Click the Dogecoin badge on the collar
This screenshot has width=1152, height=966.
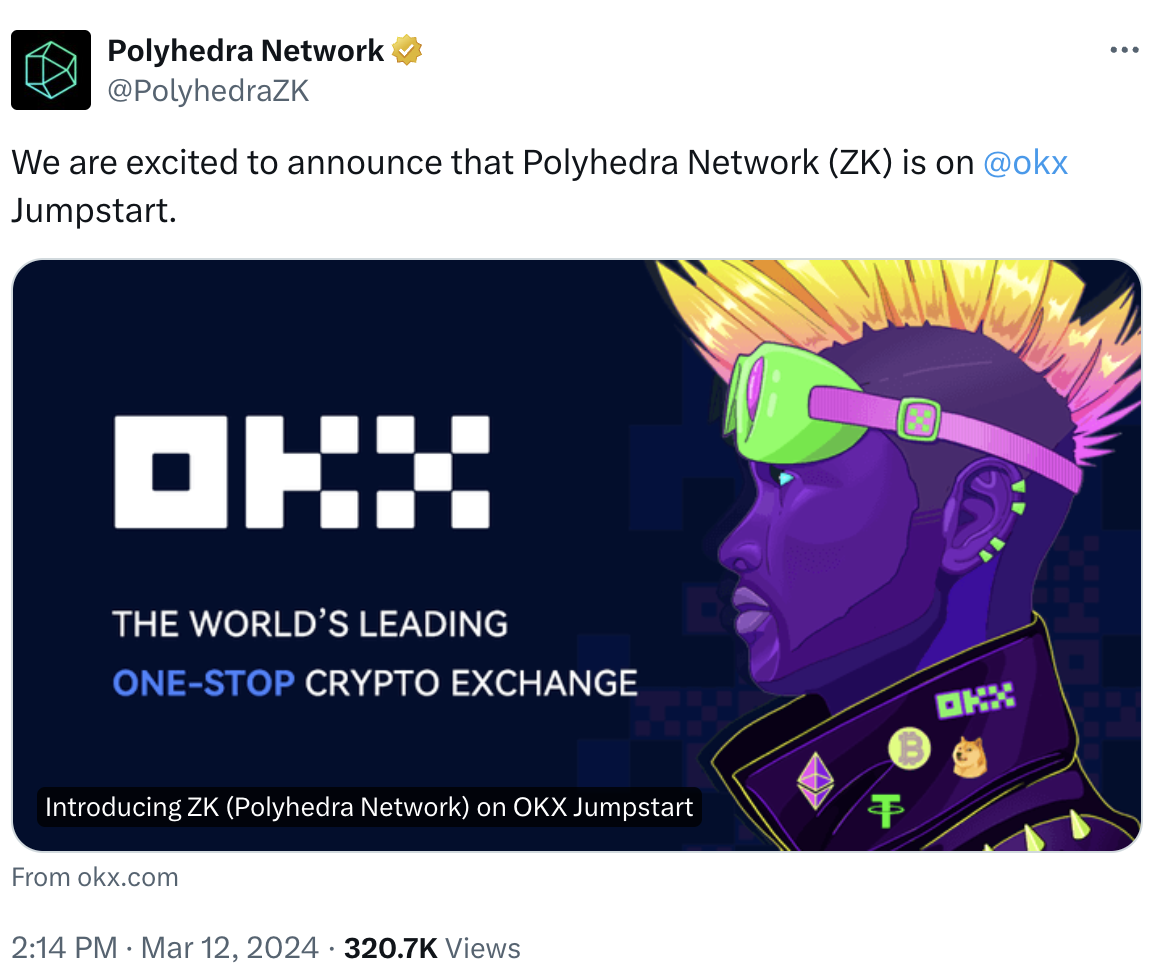(x=966, y=757)
